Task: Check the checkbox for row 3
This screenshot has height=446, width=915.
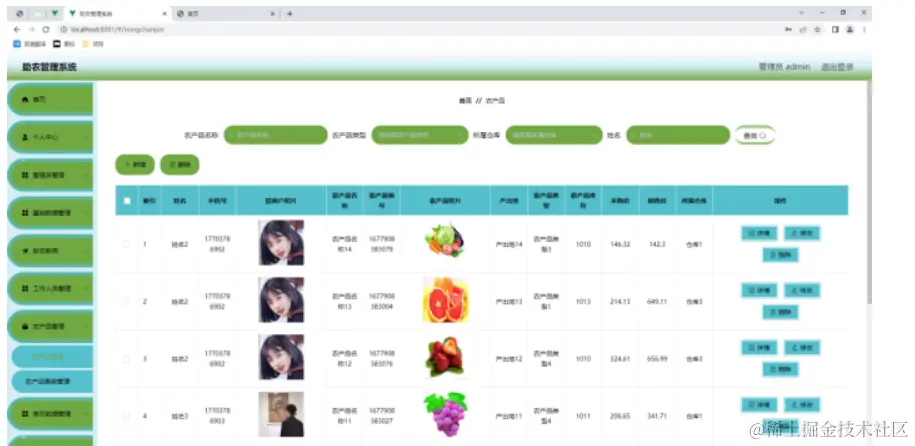Action: pyautogui.click(x=126, y=359)
